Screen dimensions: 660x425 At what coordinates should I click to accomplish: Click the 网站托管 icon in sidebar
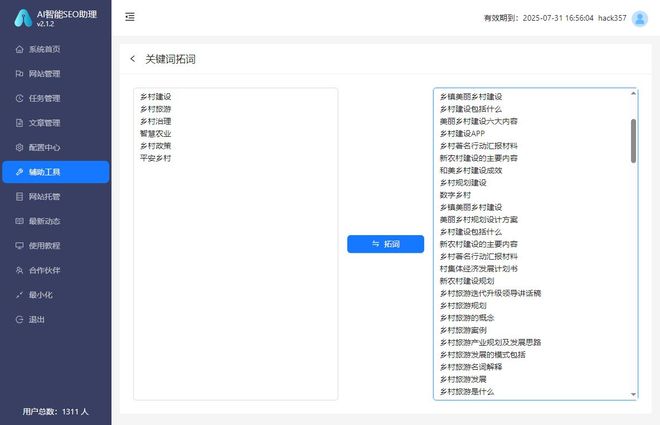pyautogui.click(x=20, y=197)
